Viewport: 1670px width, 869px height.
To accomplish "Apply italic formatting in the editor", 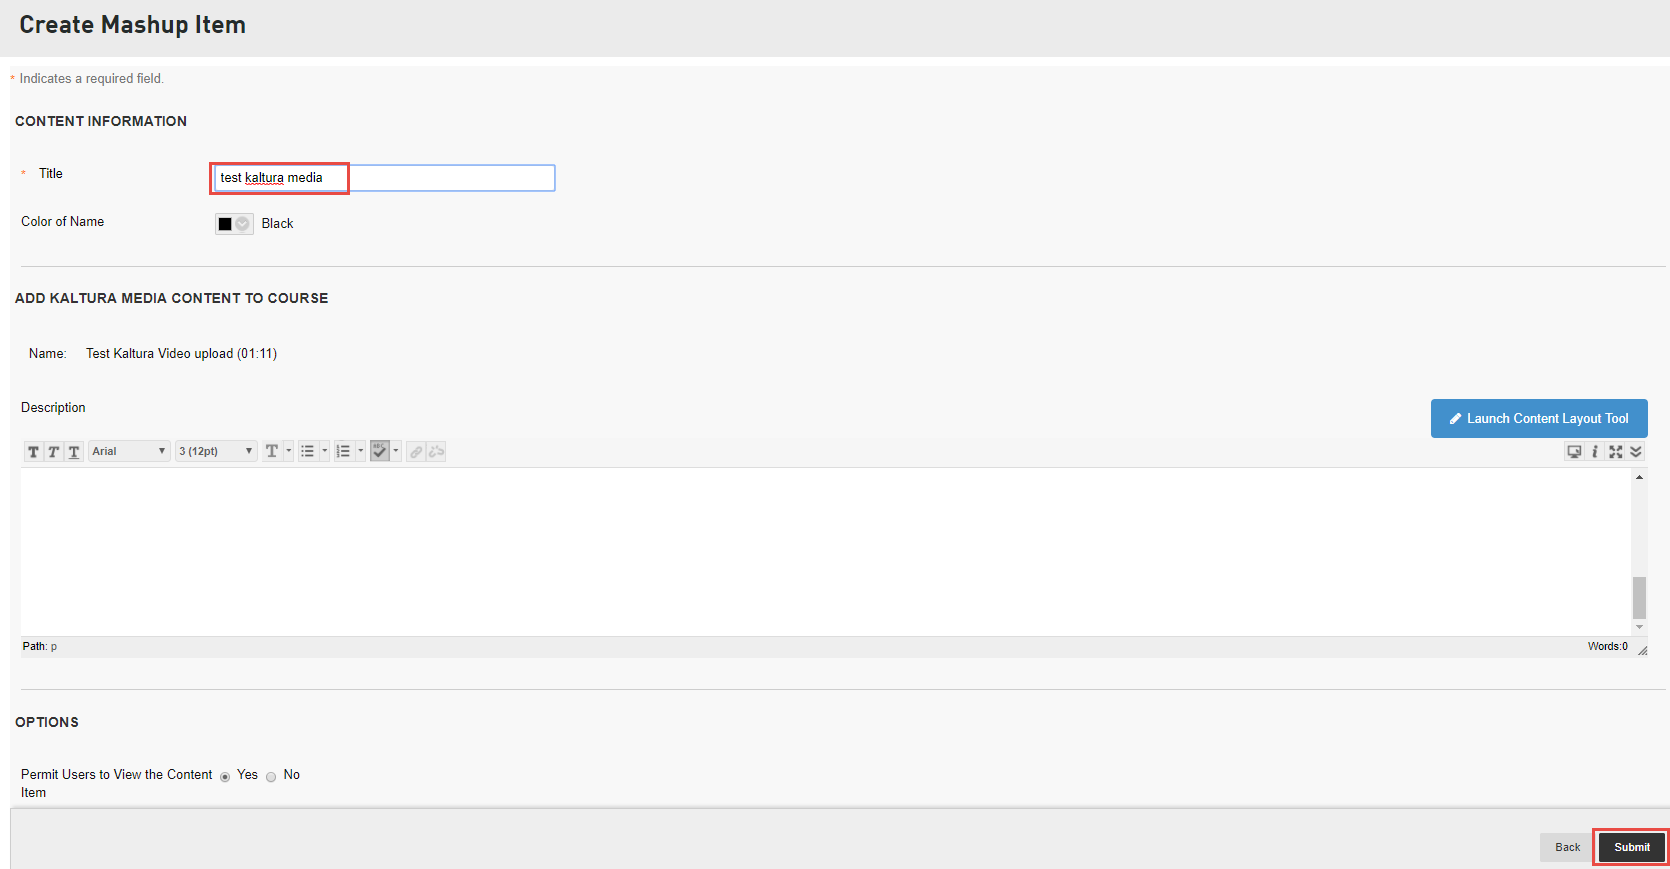I will point(53,452).
